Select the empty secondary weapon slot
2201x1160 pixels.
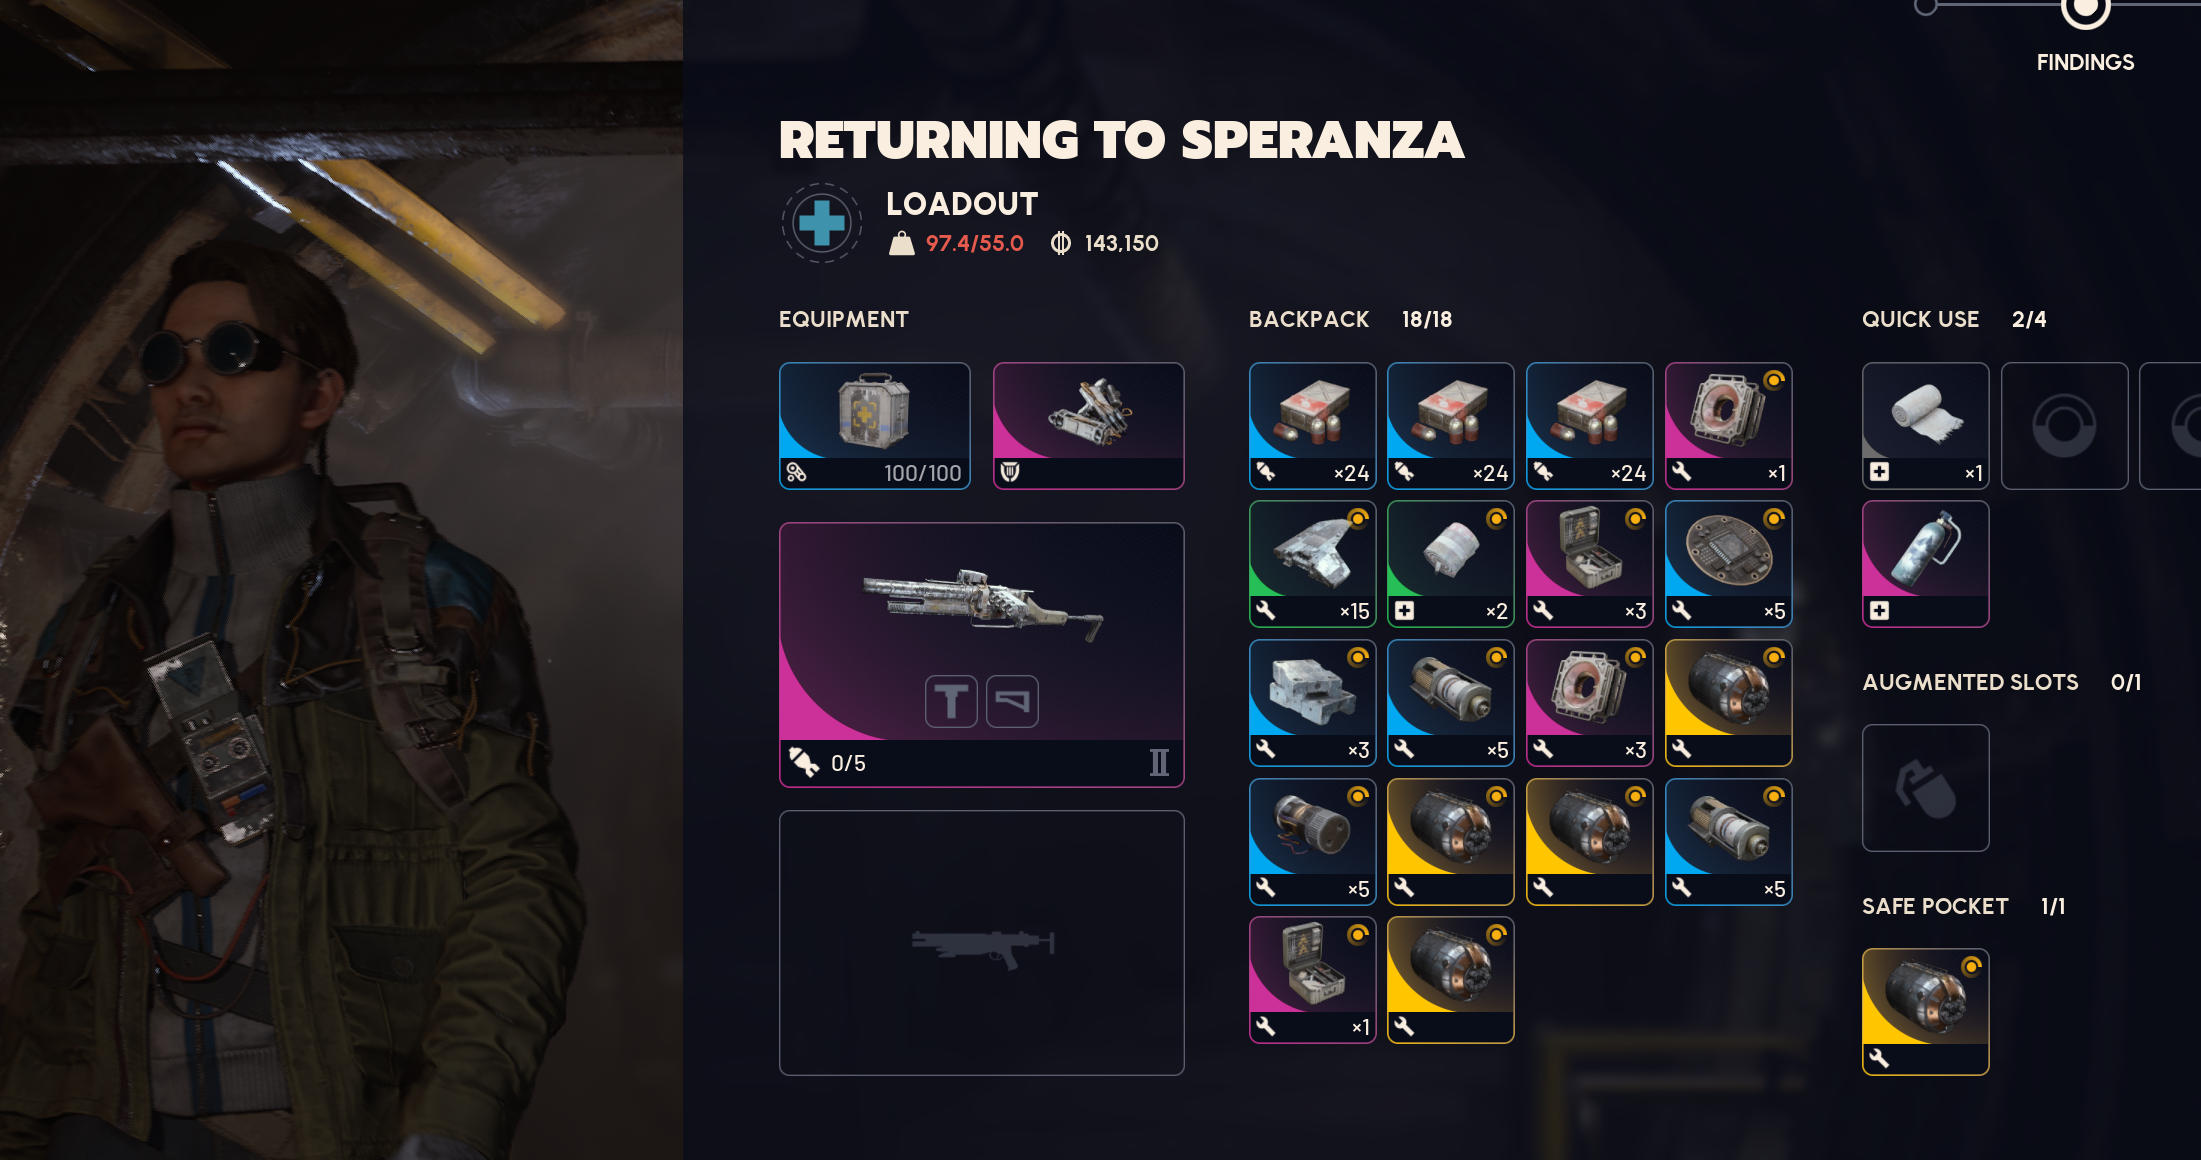tap(981, 942)
